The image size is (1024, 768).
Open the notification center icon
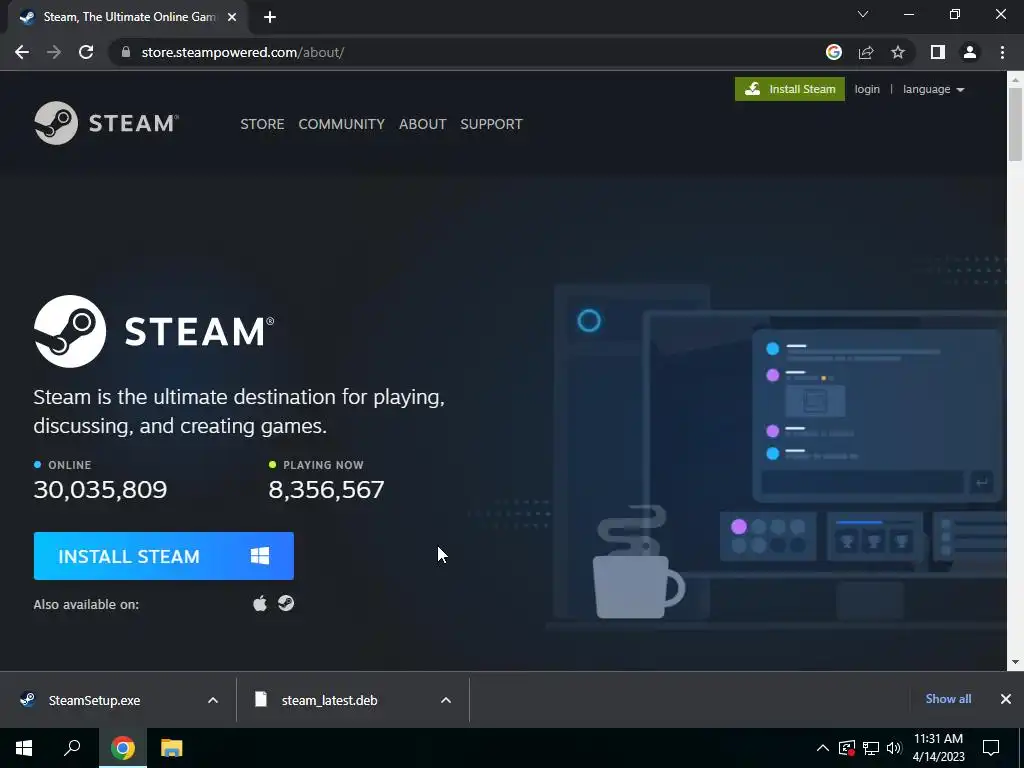(x=991, y=748)
